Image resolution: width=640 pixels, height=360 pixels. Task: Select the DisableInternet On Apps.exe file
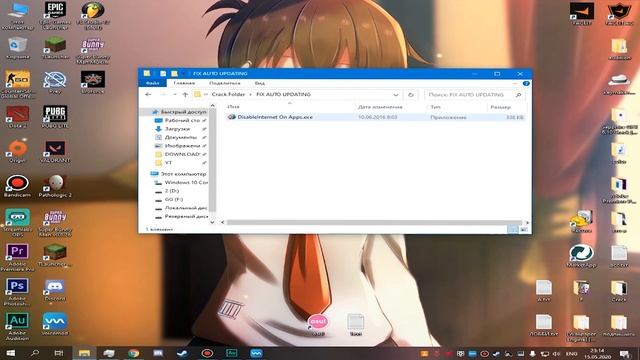[x=375, y=117]
